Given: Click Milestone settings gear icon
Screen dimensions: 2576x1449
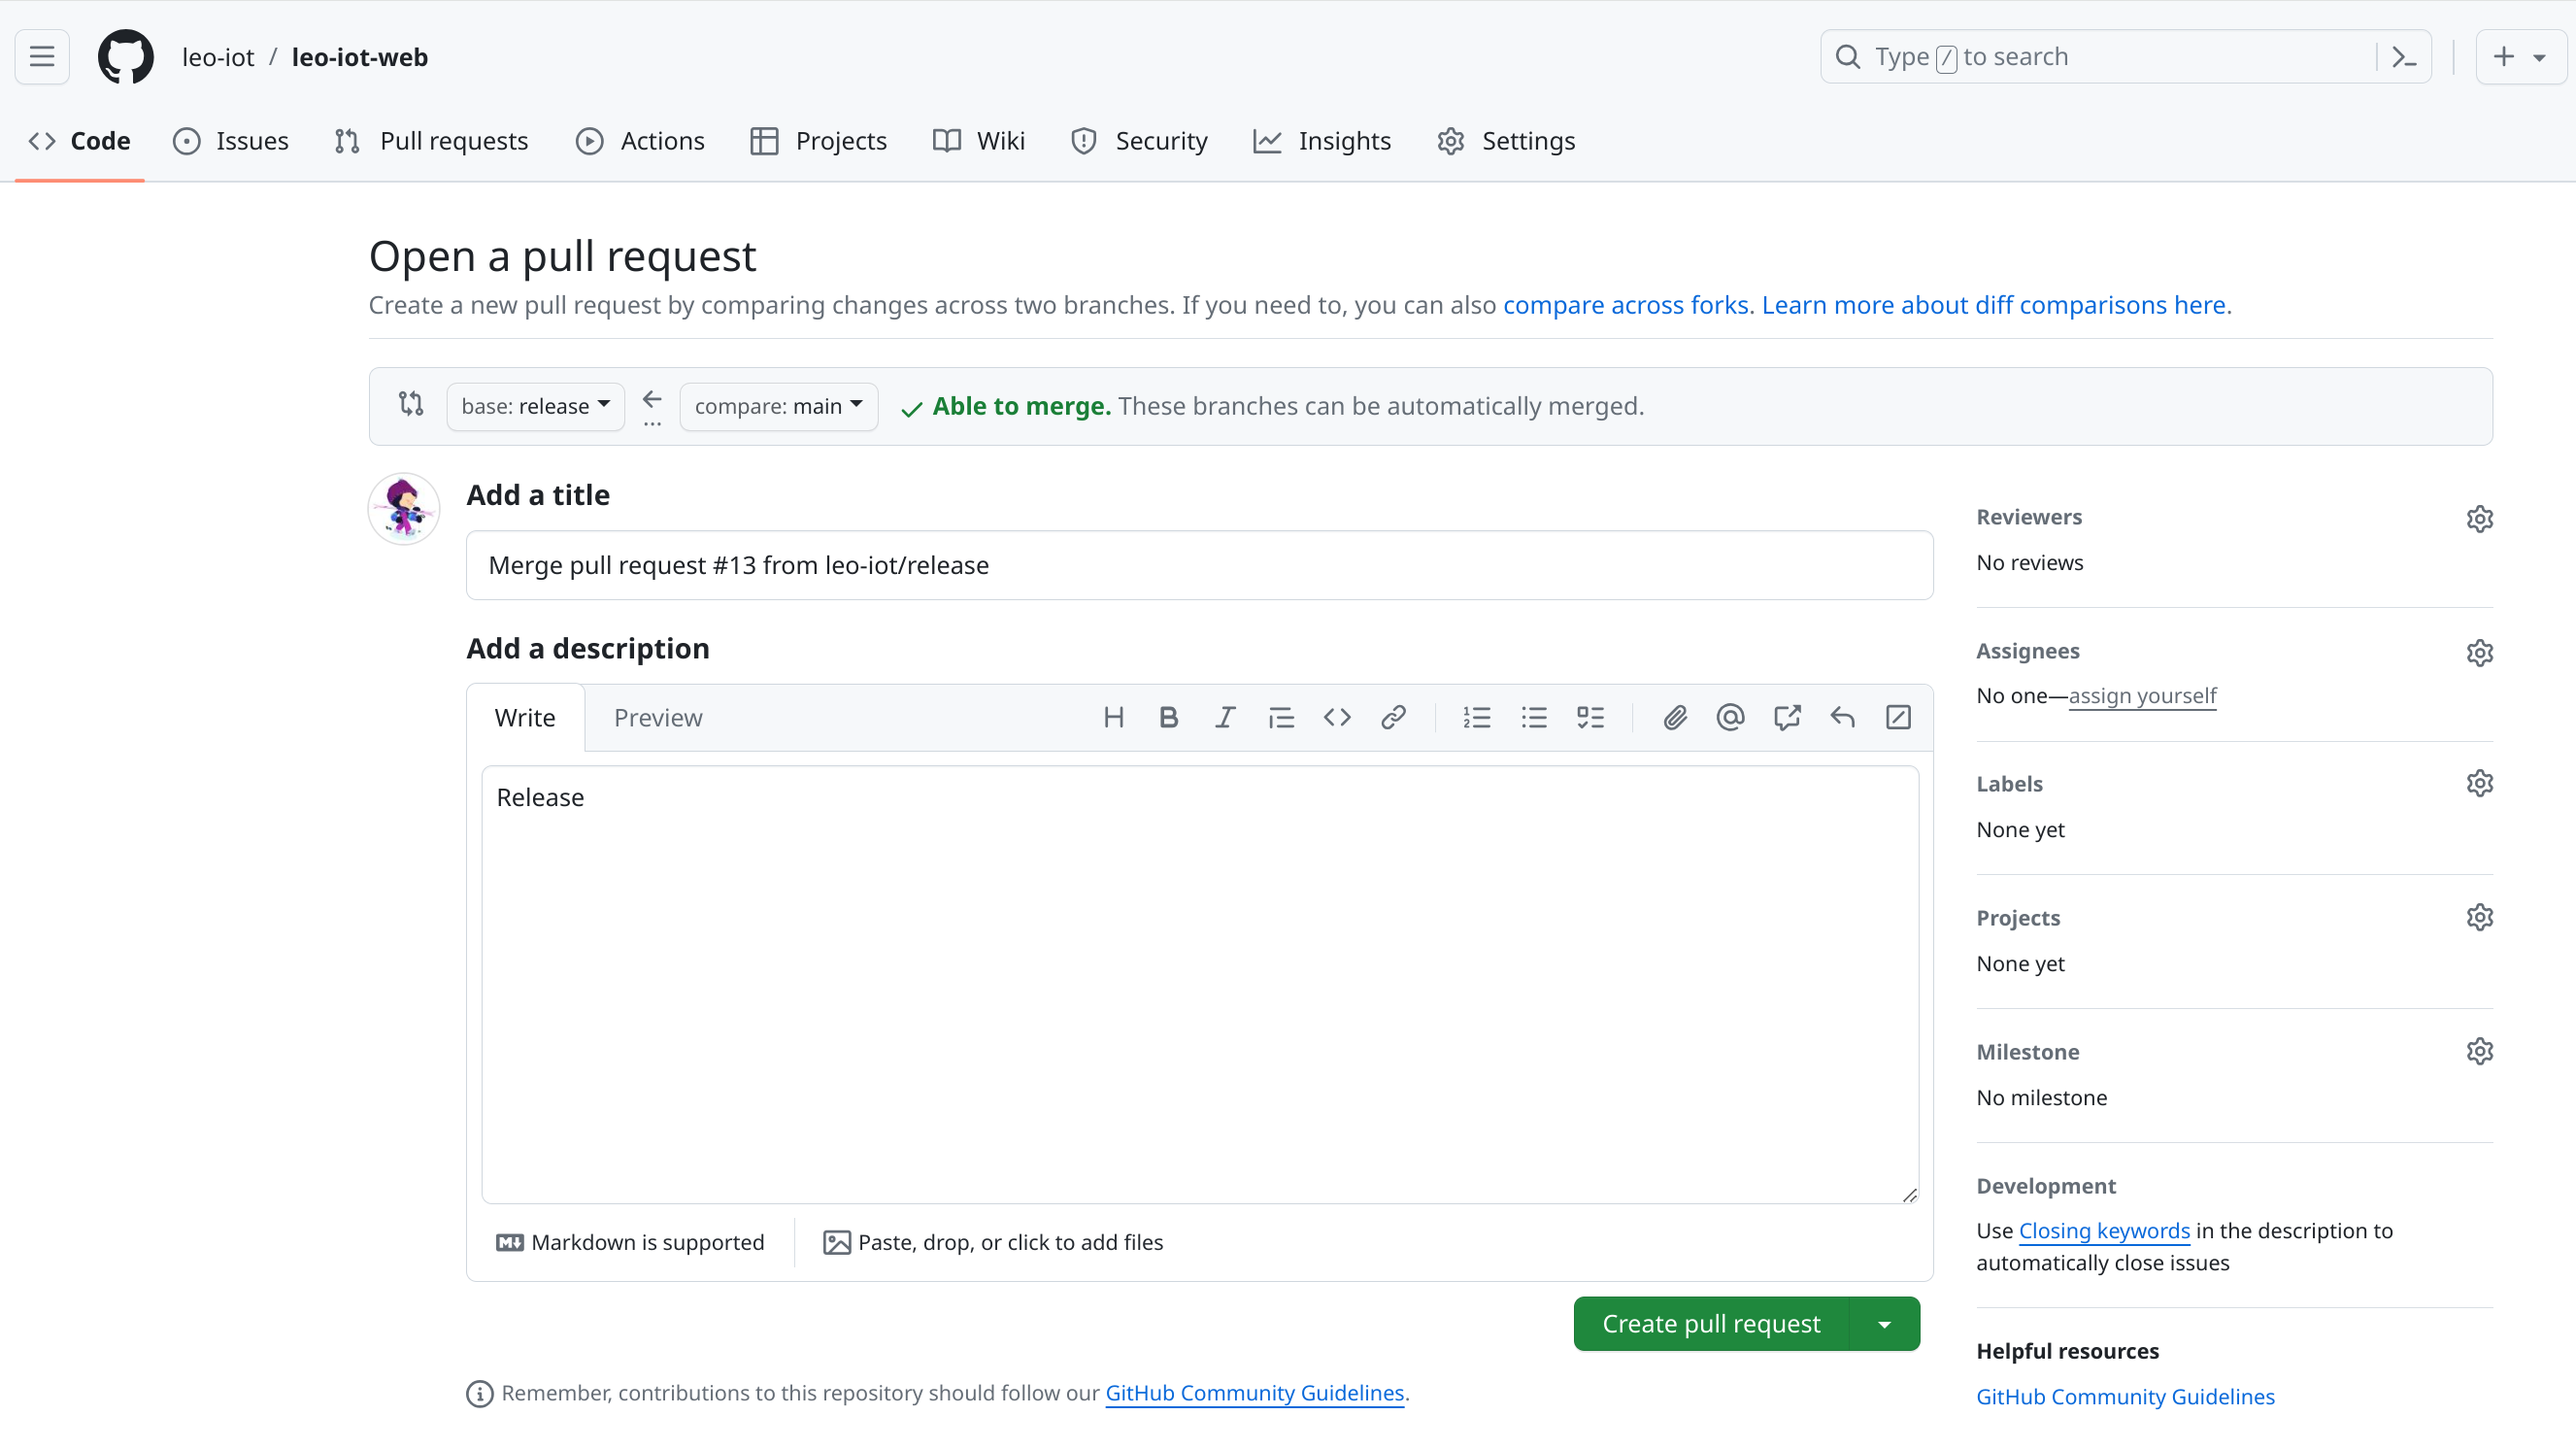Looking at the screenshot, I should click(x=2479, y=1051).
